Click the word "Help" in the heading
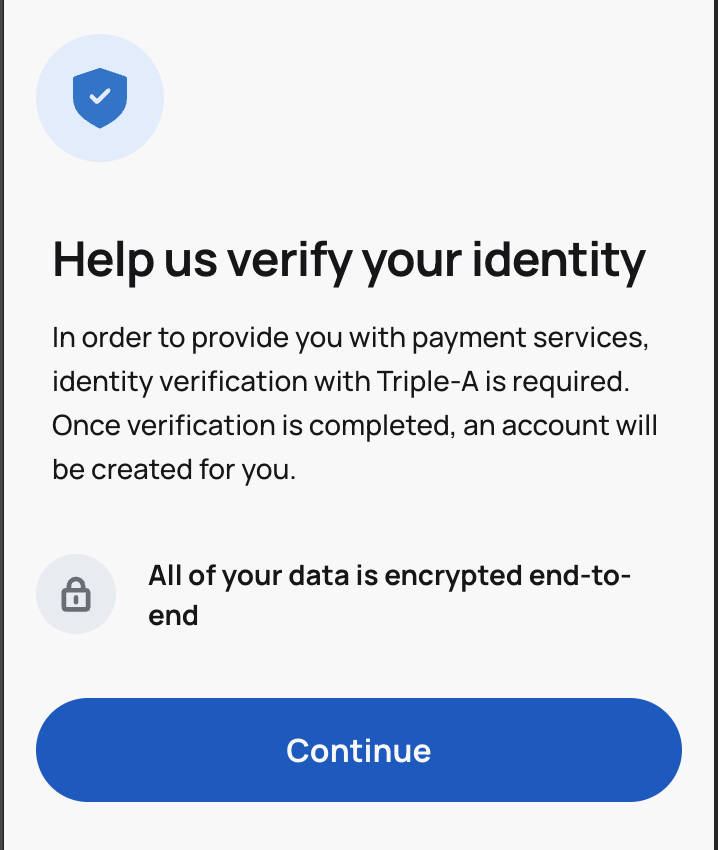The width and height of the screenshot is (718, 850). [x=103, y=262]
